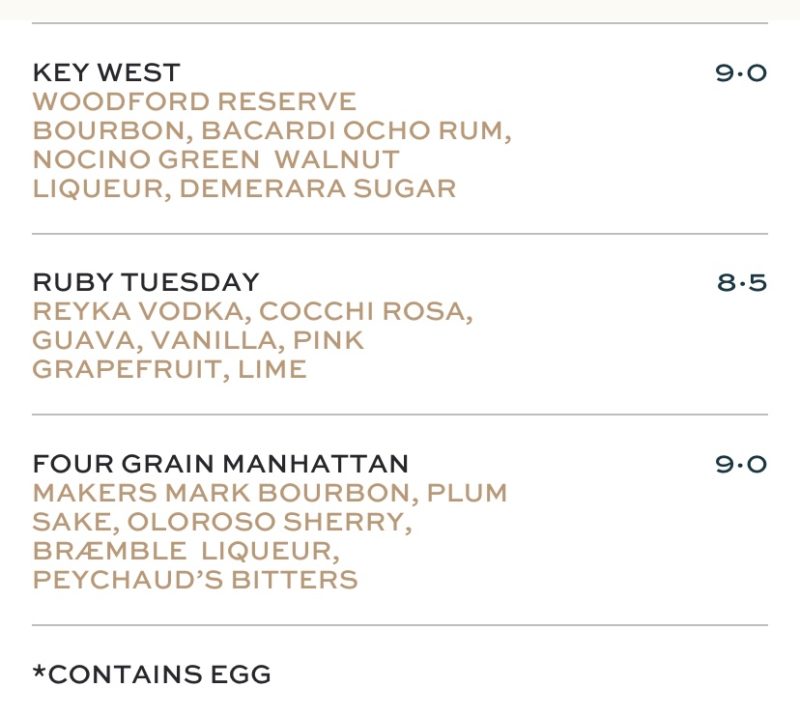Click the 8.5 price for Ruby Tuesday
The image size is (800, 716).
click(x=741, y=282)
